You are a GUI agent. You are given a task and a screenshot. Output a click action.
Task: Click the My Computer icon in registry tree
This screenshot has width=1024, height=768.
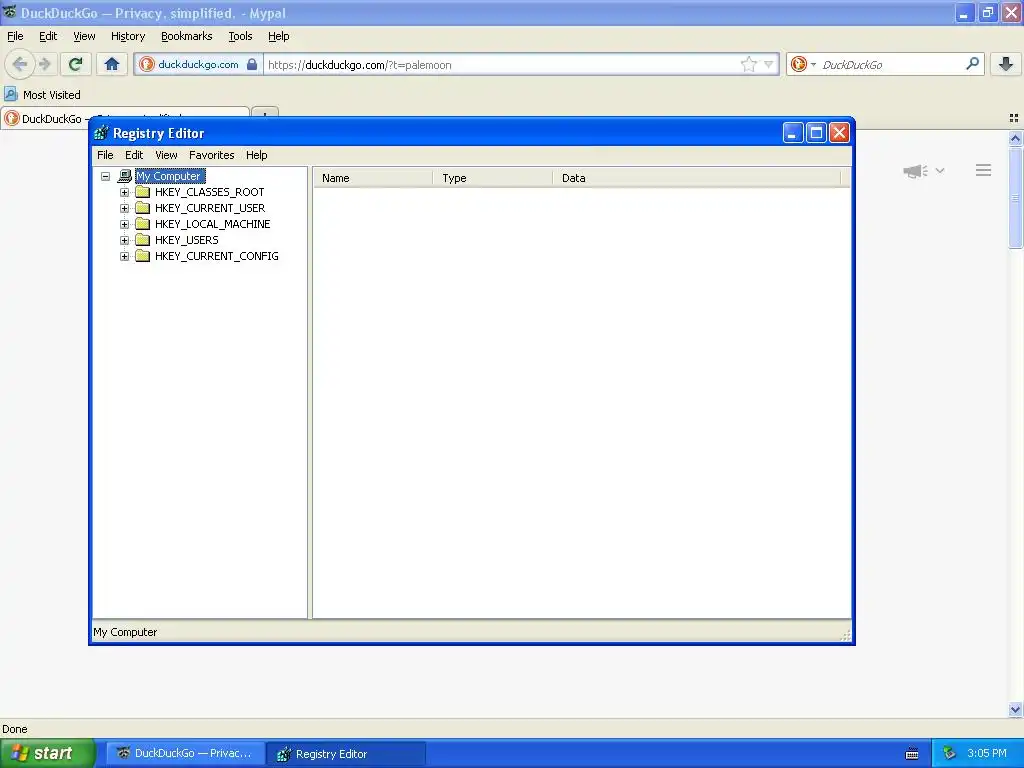click(x=125, y=176)
